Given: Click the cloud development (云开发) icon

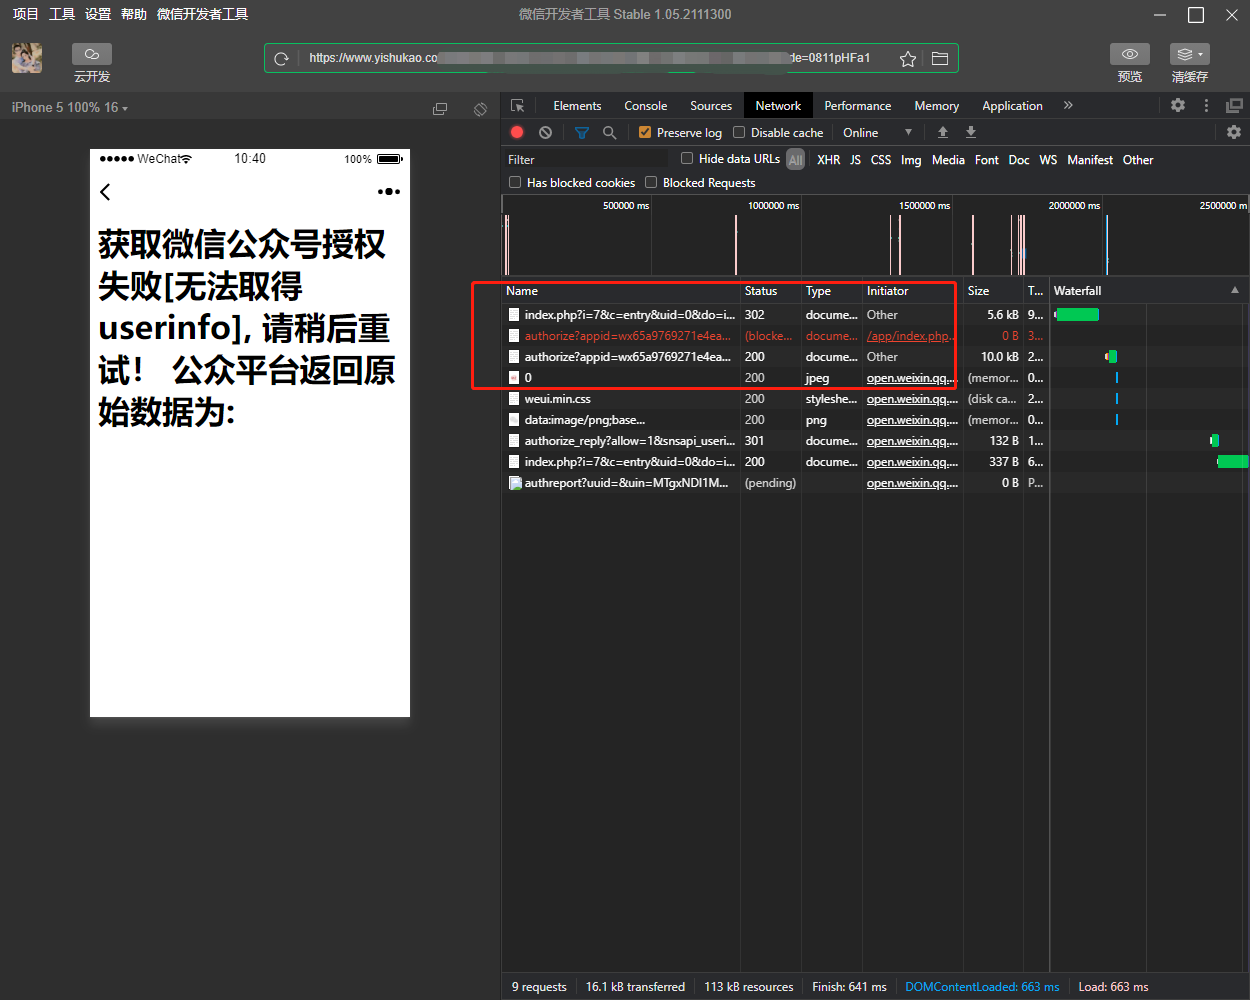Looking at the screenshot, I should 92,54.
